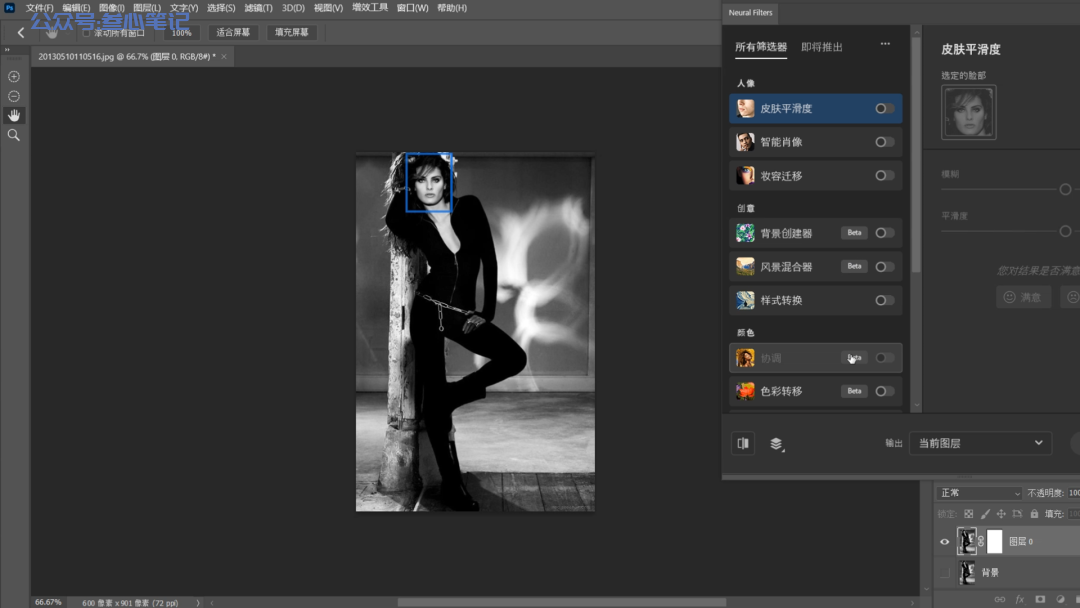Close the 20130510110516.jpg document tab
Viewport: 1080px width, 608px height.
tap(224, 56)
